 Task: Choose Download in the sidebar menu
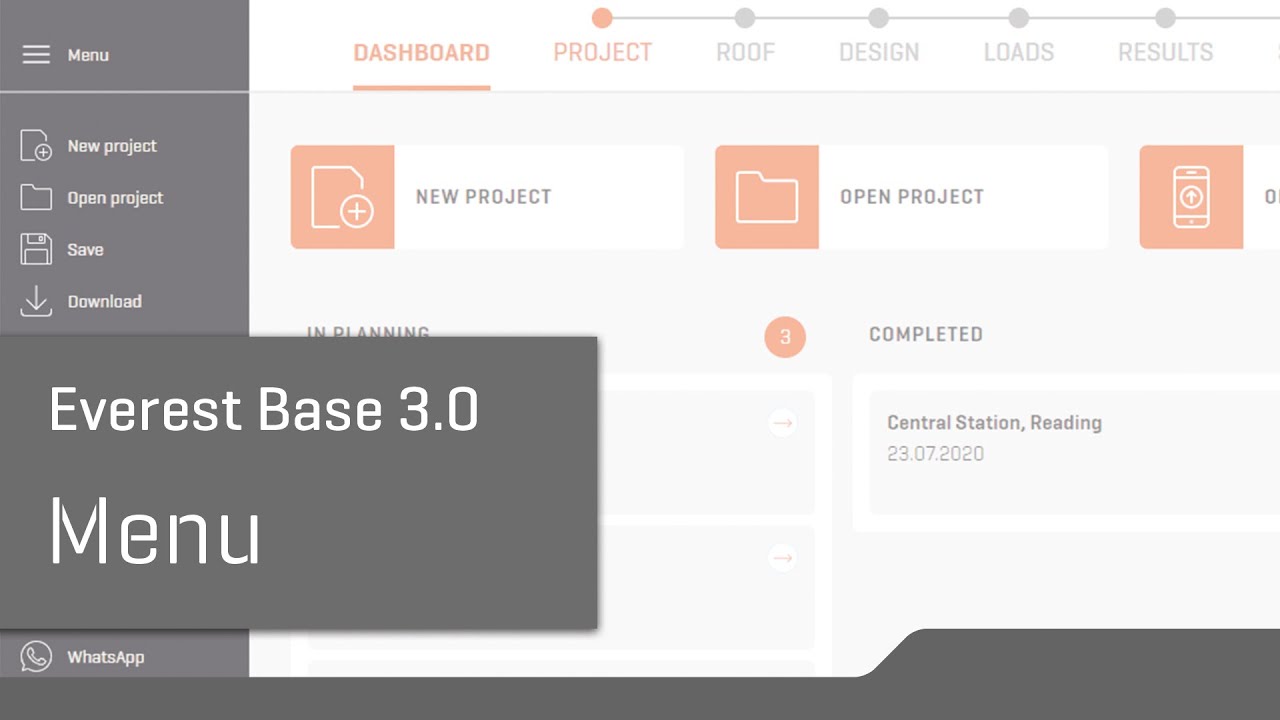[104, 301]
